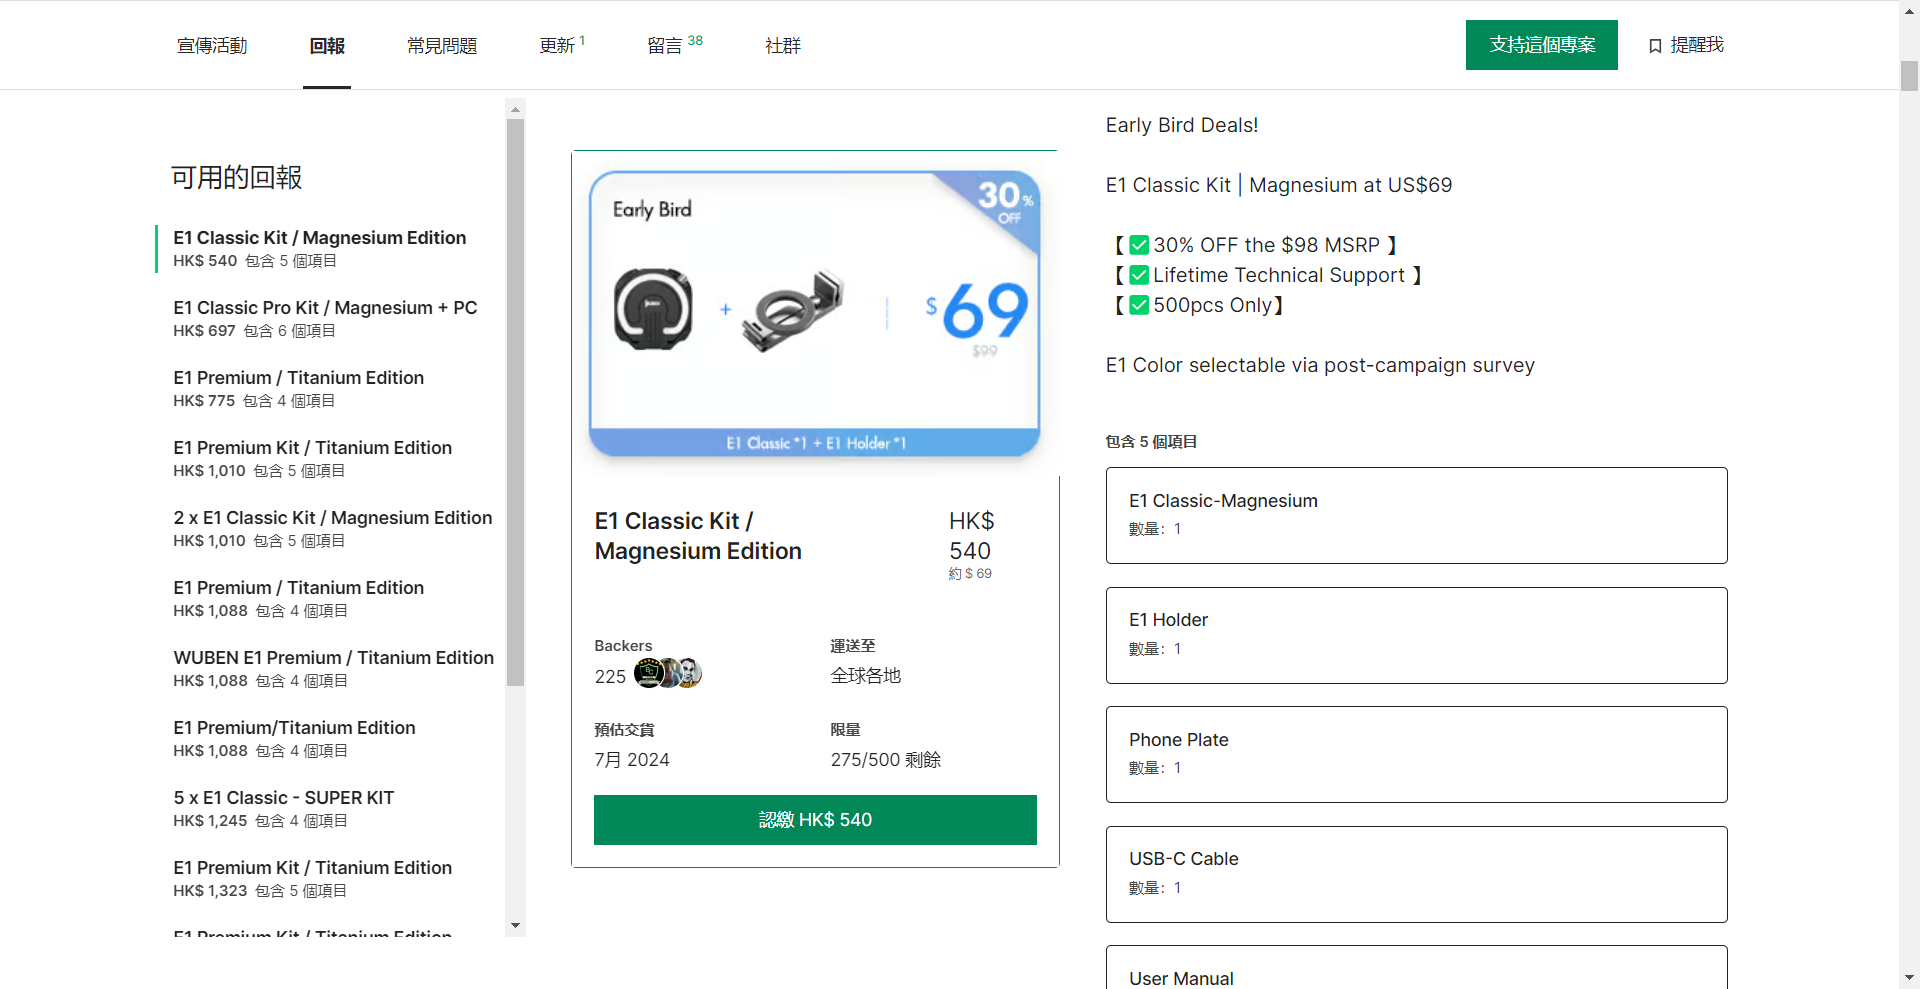Viewport: 1920px width, 989px height.
Task: Click the reward title E1 Classic Kit / Magnesium Edition in card
Action: pyautogui.click(x=698, y=536)
